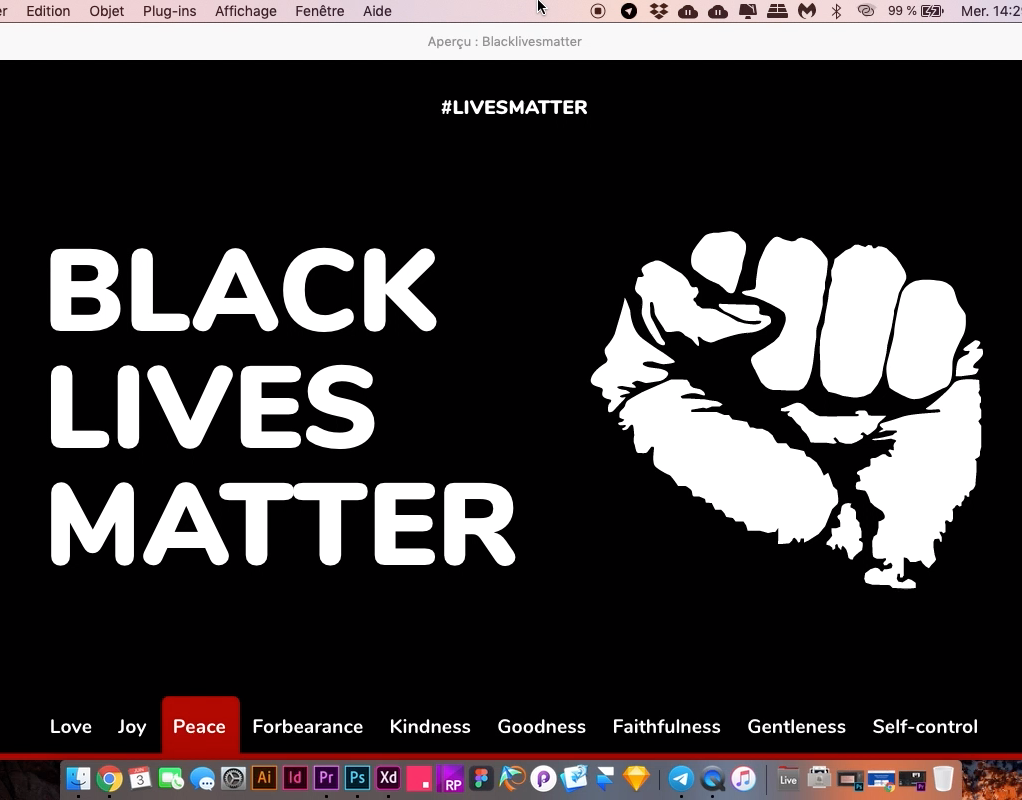The image size is (1022, 800).
Task: Click the #LIVESMATTER header text
Action: (x=514, y=108)
